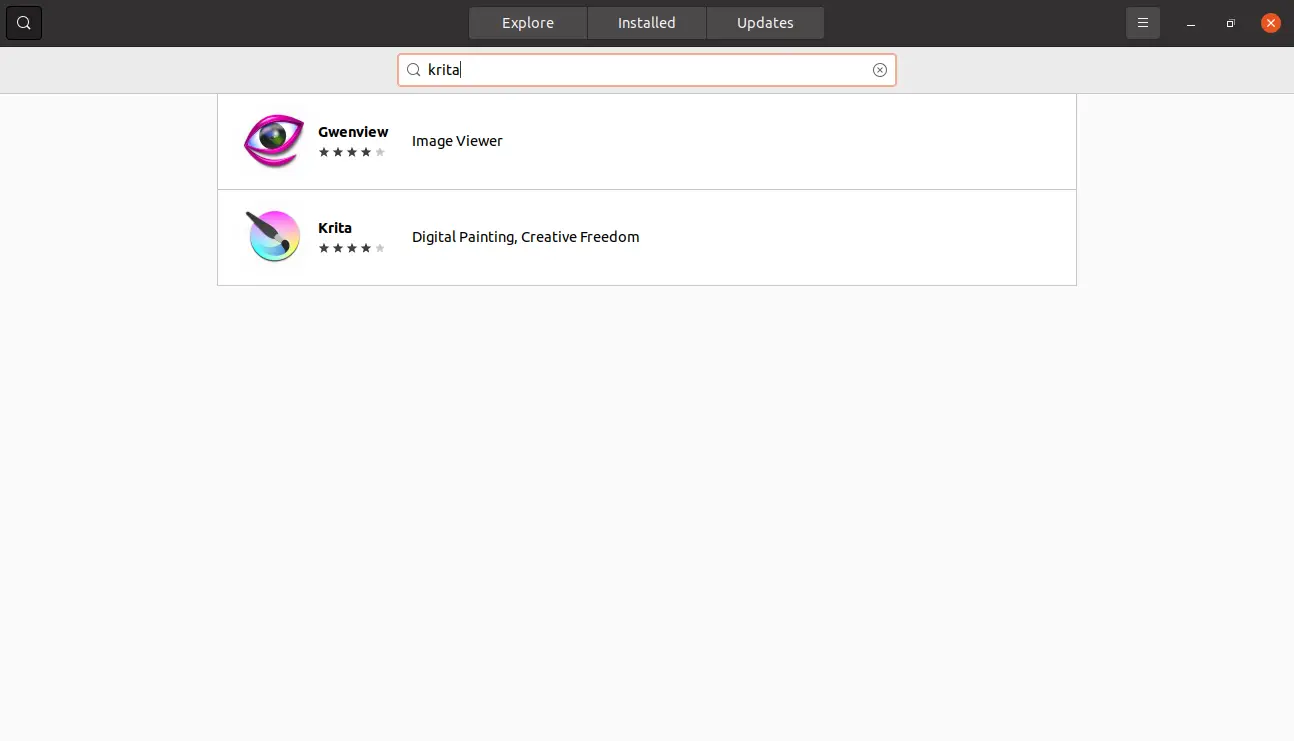
Task: Click the Gwenview star rating
Action: 352,152
